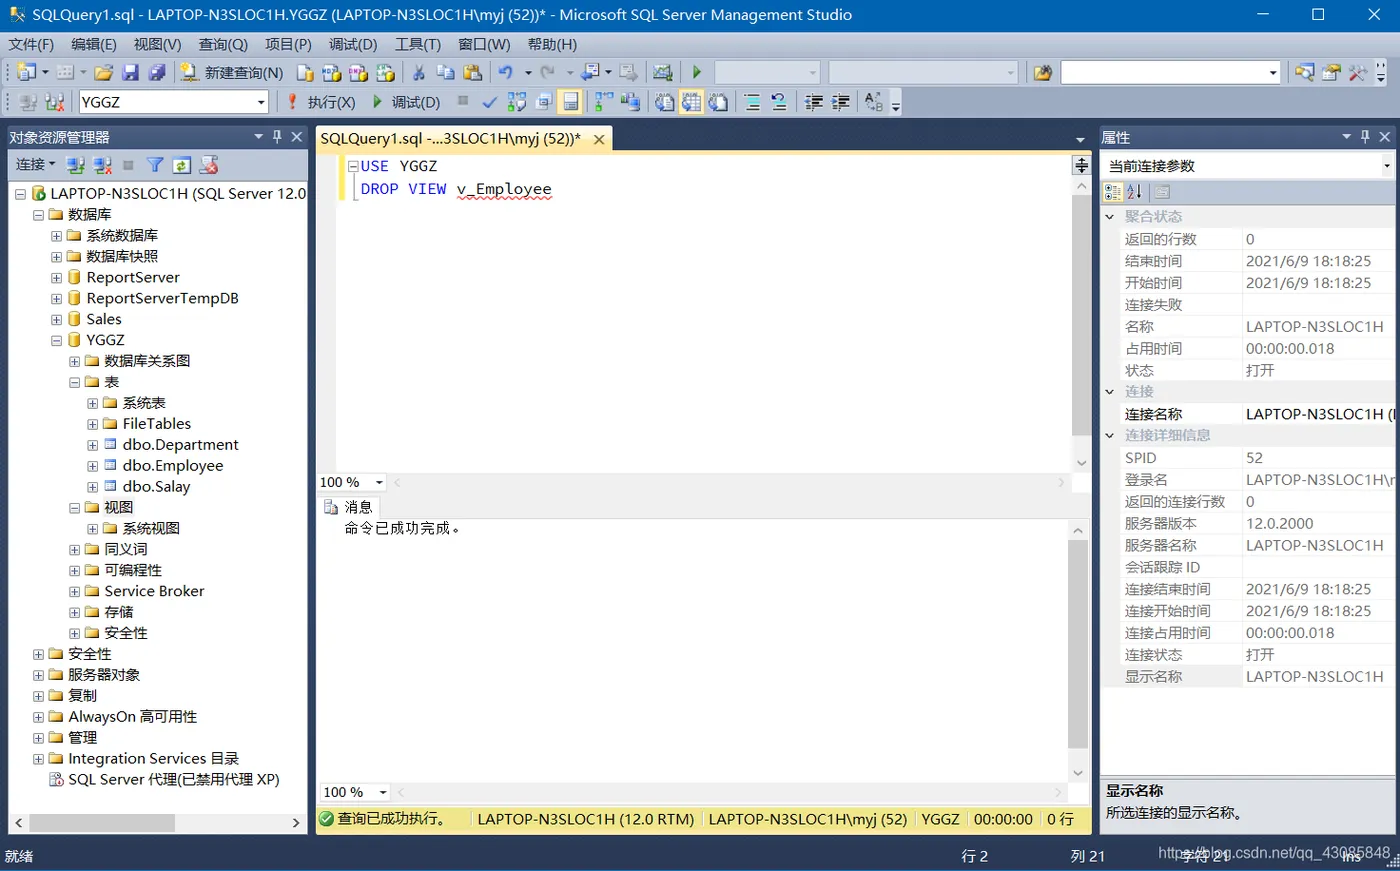Parse the query with the blue checkmark icon

coord(489,102)
